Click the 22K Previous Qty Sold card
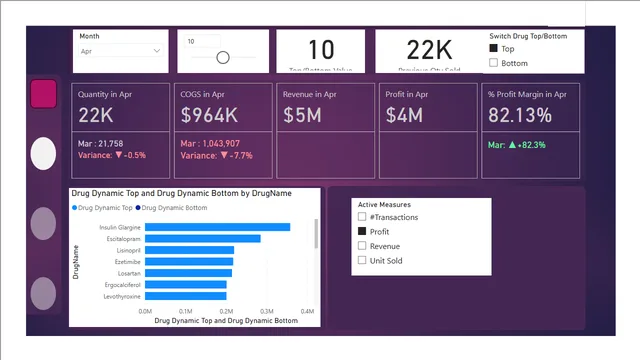 (429, 51)
